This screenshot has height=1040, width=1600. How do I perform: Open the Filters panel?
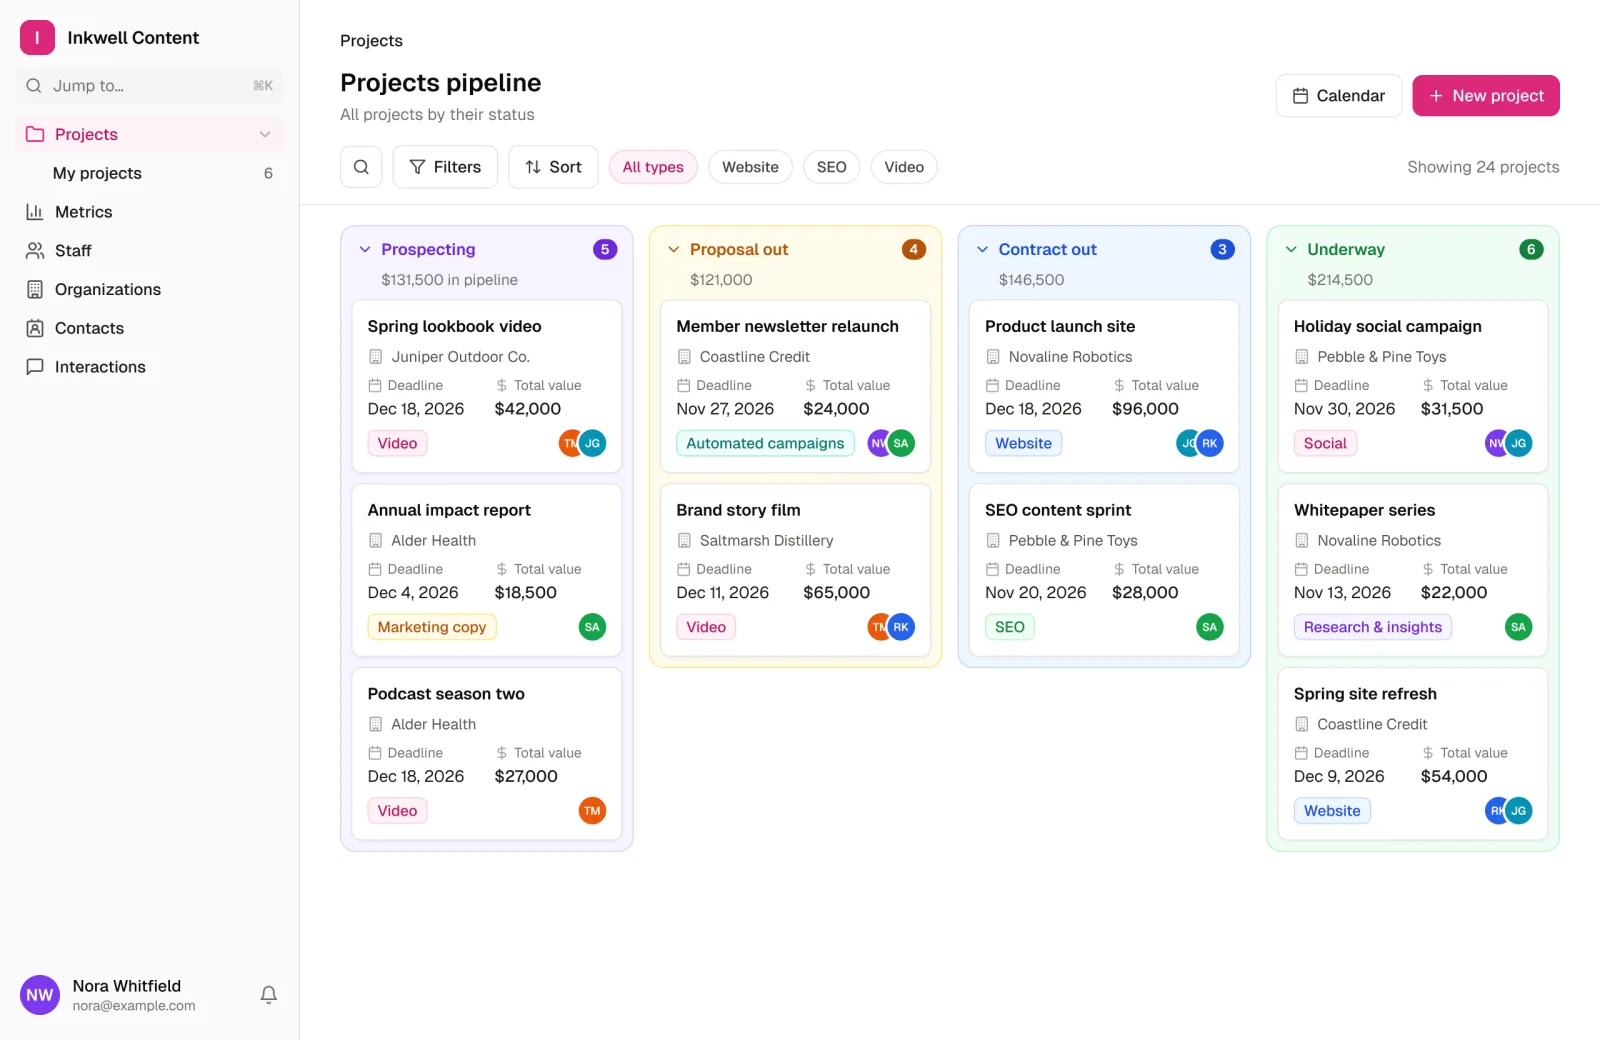point(445,167)
